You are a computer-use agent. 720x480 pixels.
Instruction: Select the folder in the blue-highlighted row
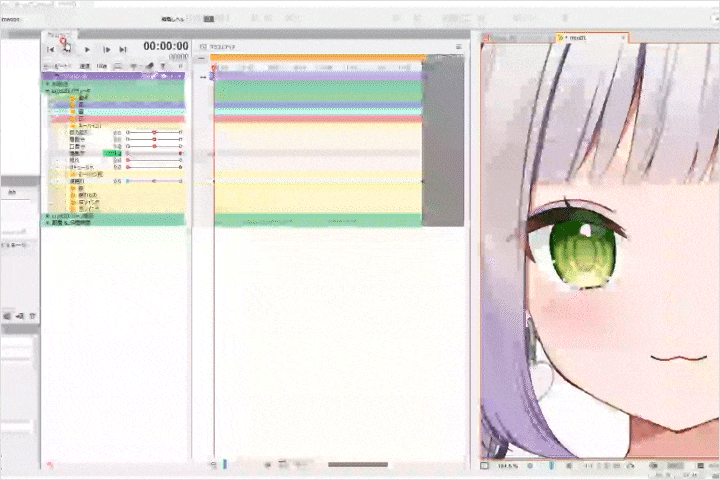pos(73,105)
